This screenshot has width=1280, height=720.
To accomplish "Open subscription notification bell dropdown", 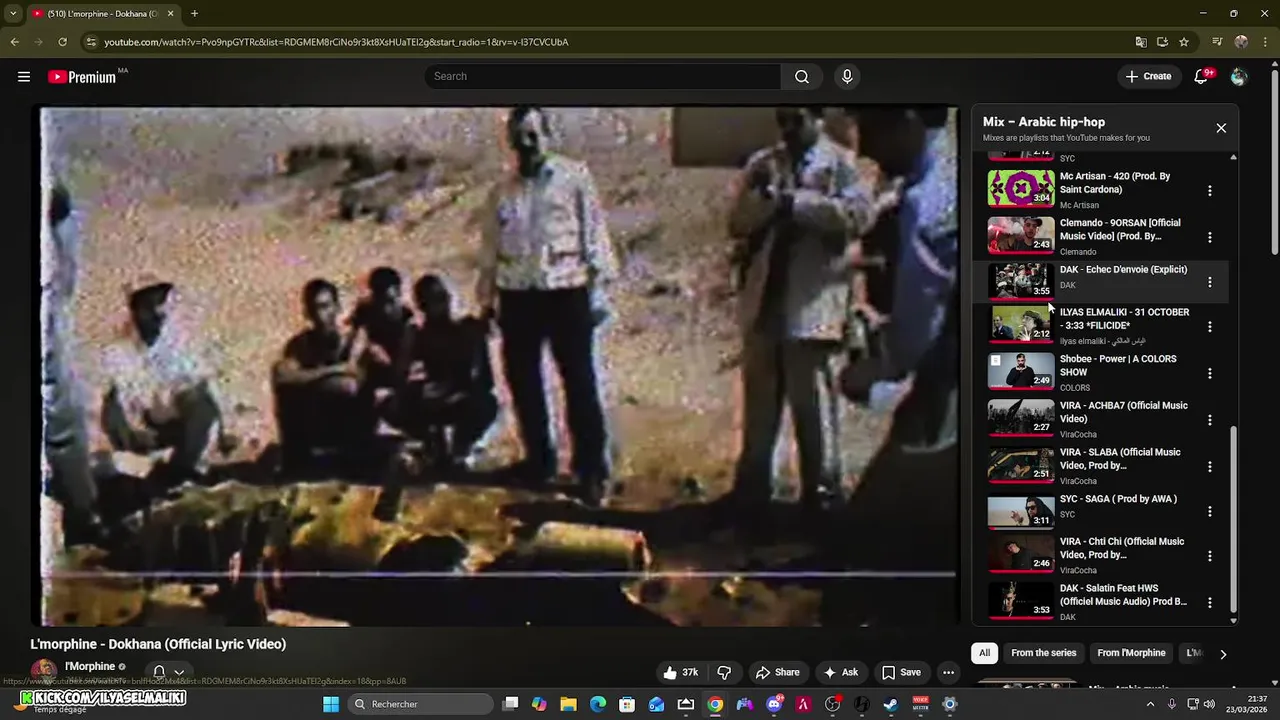I will [168, 672].
